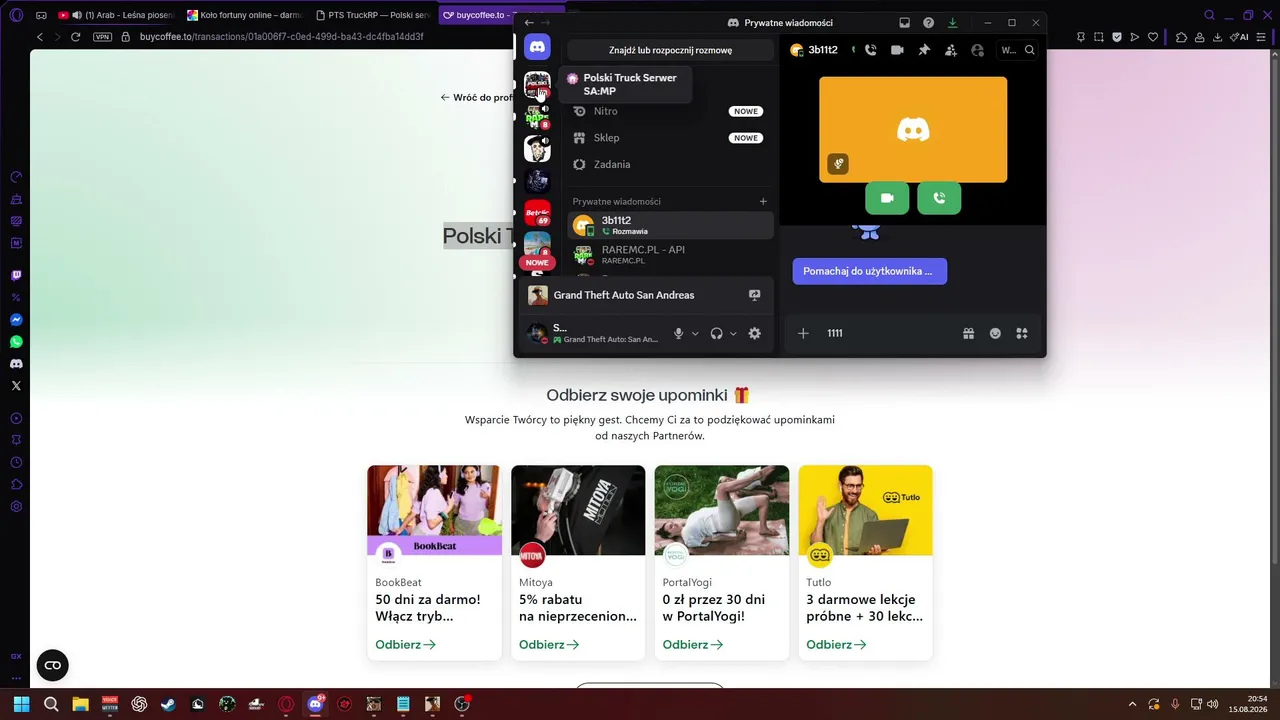Open the site chat widget bubble
The height and width of the screenshot is (720, 1280).
pyautogui.click(x=53, y=665)
